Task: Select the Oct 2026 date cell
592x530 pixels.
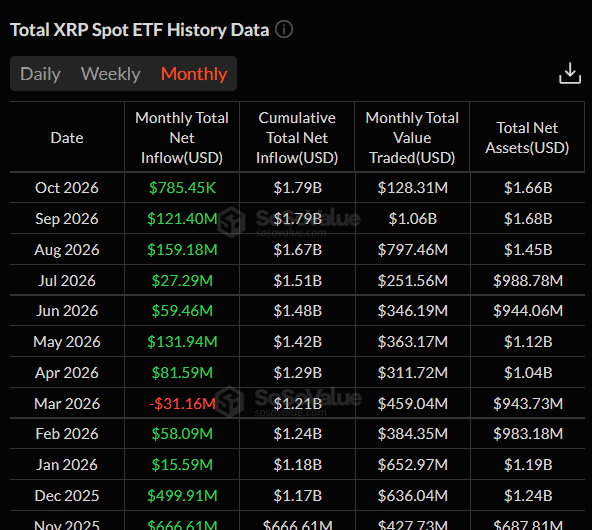Action: 67,188
